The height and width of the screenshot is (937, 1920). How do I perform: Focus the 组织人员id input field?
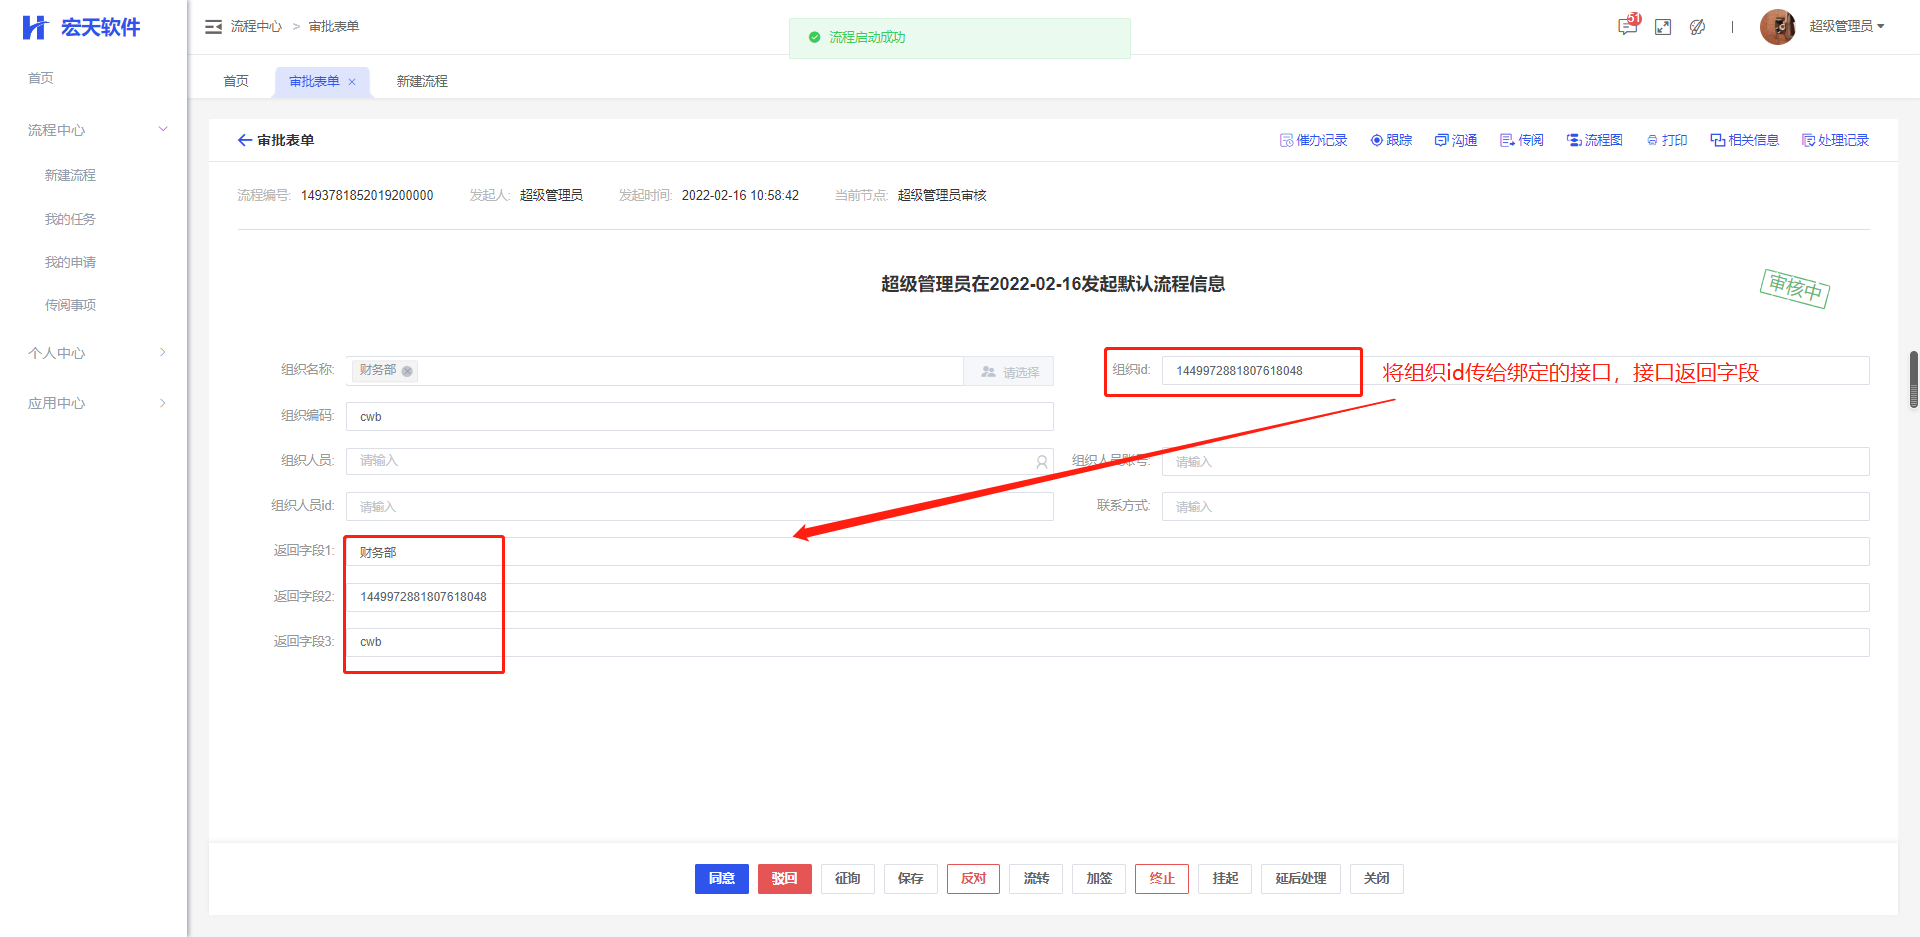(x=700, y=507)
